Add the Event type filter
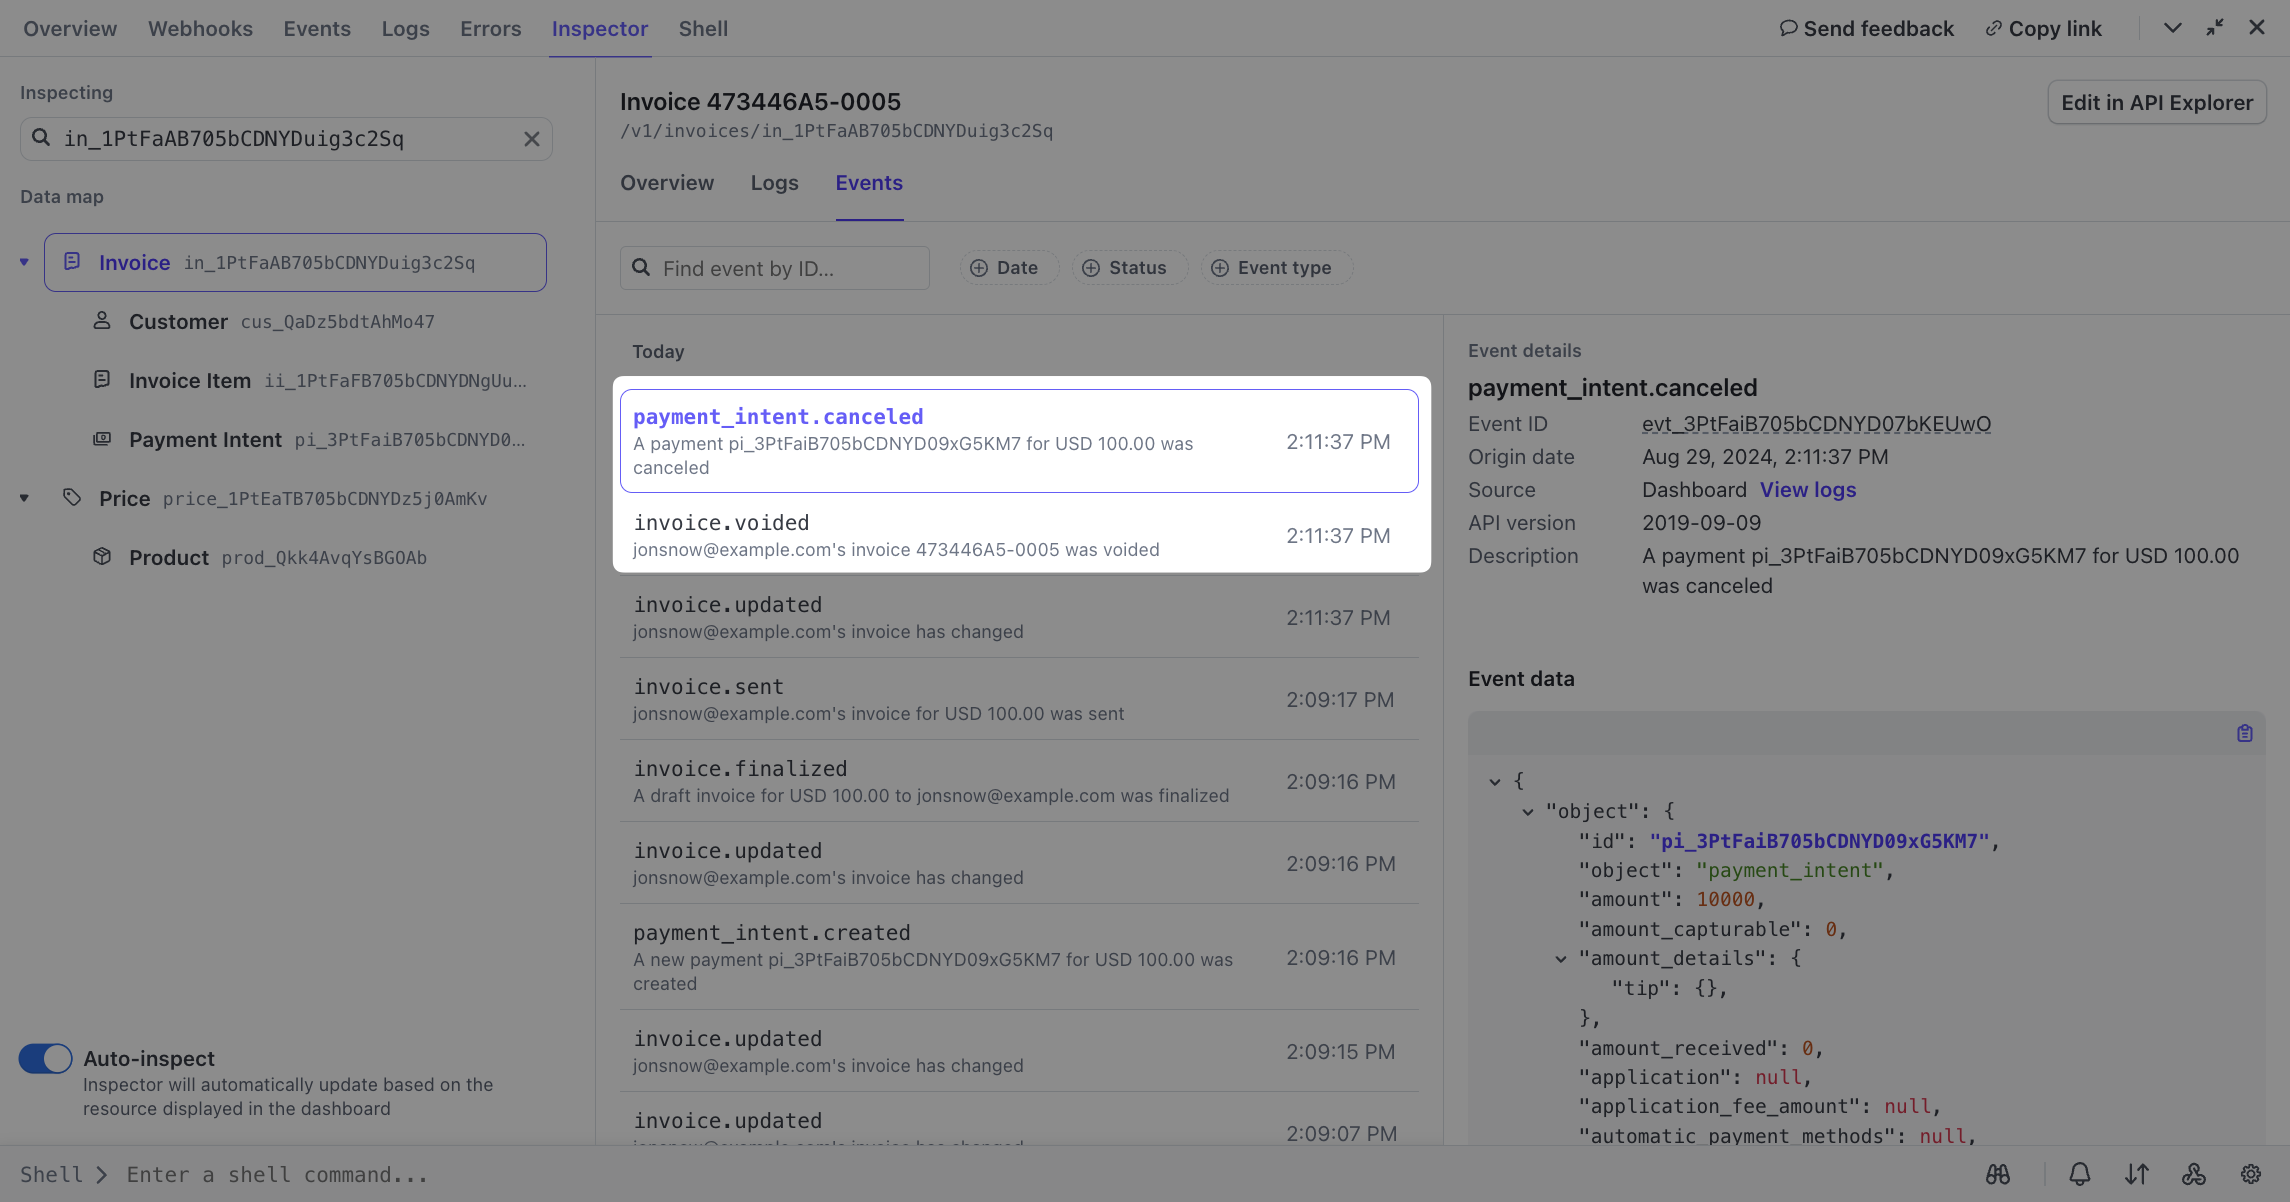The image size is (2290, 1202). pos(1272,268)
